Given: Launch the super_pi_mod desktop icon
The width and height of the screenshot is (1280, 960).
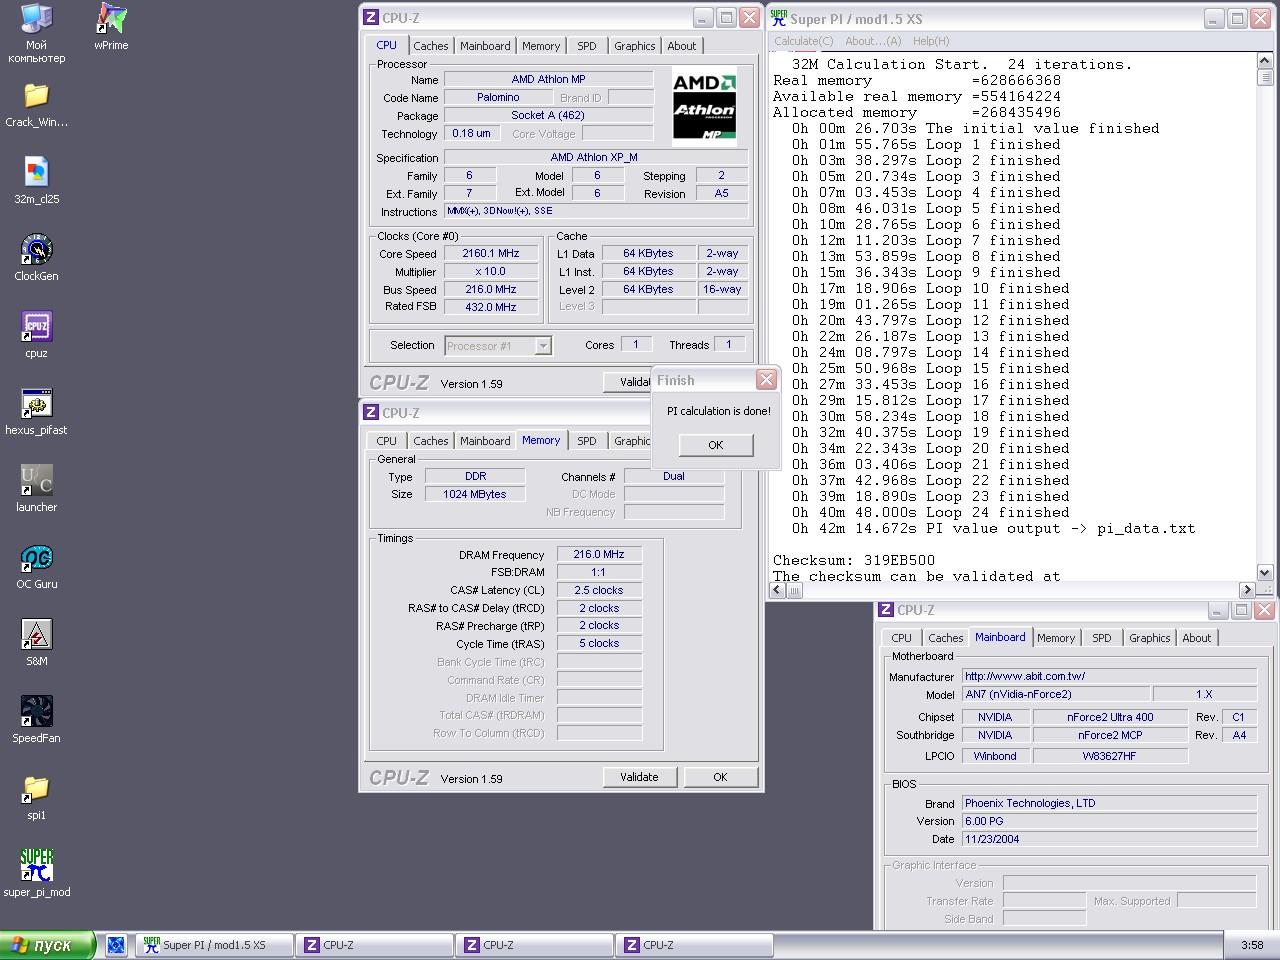Looking at the screenshot, I should pyautogui.click(x=36, y=874).
